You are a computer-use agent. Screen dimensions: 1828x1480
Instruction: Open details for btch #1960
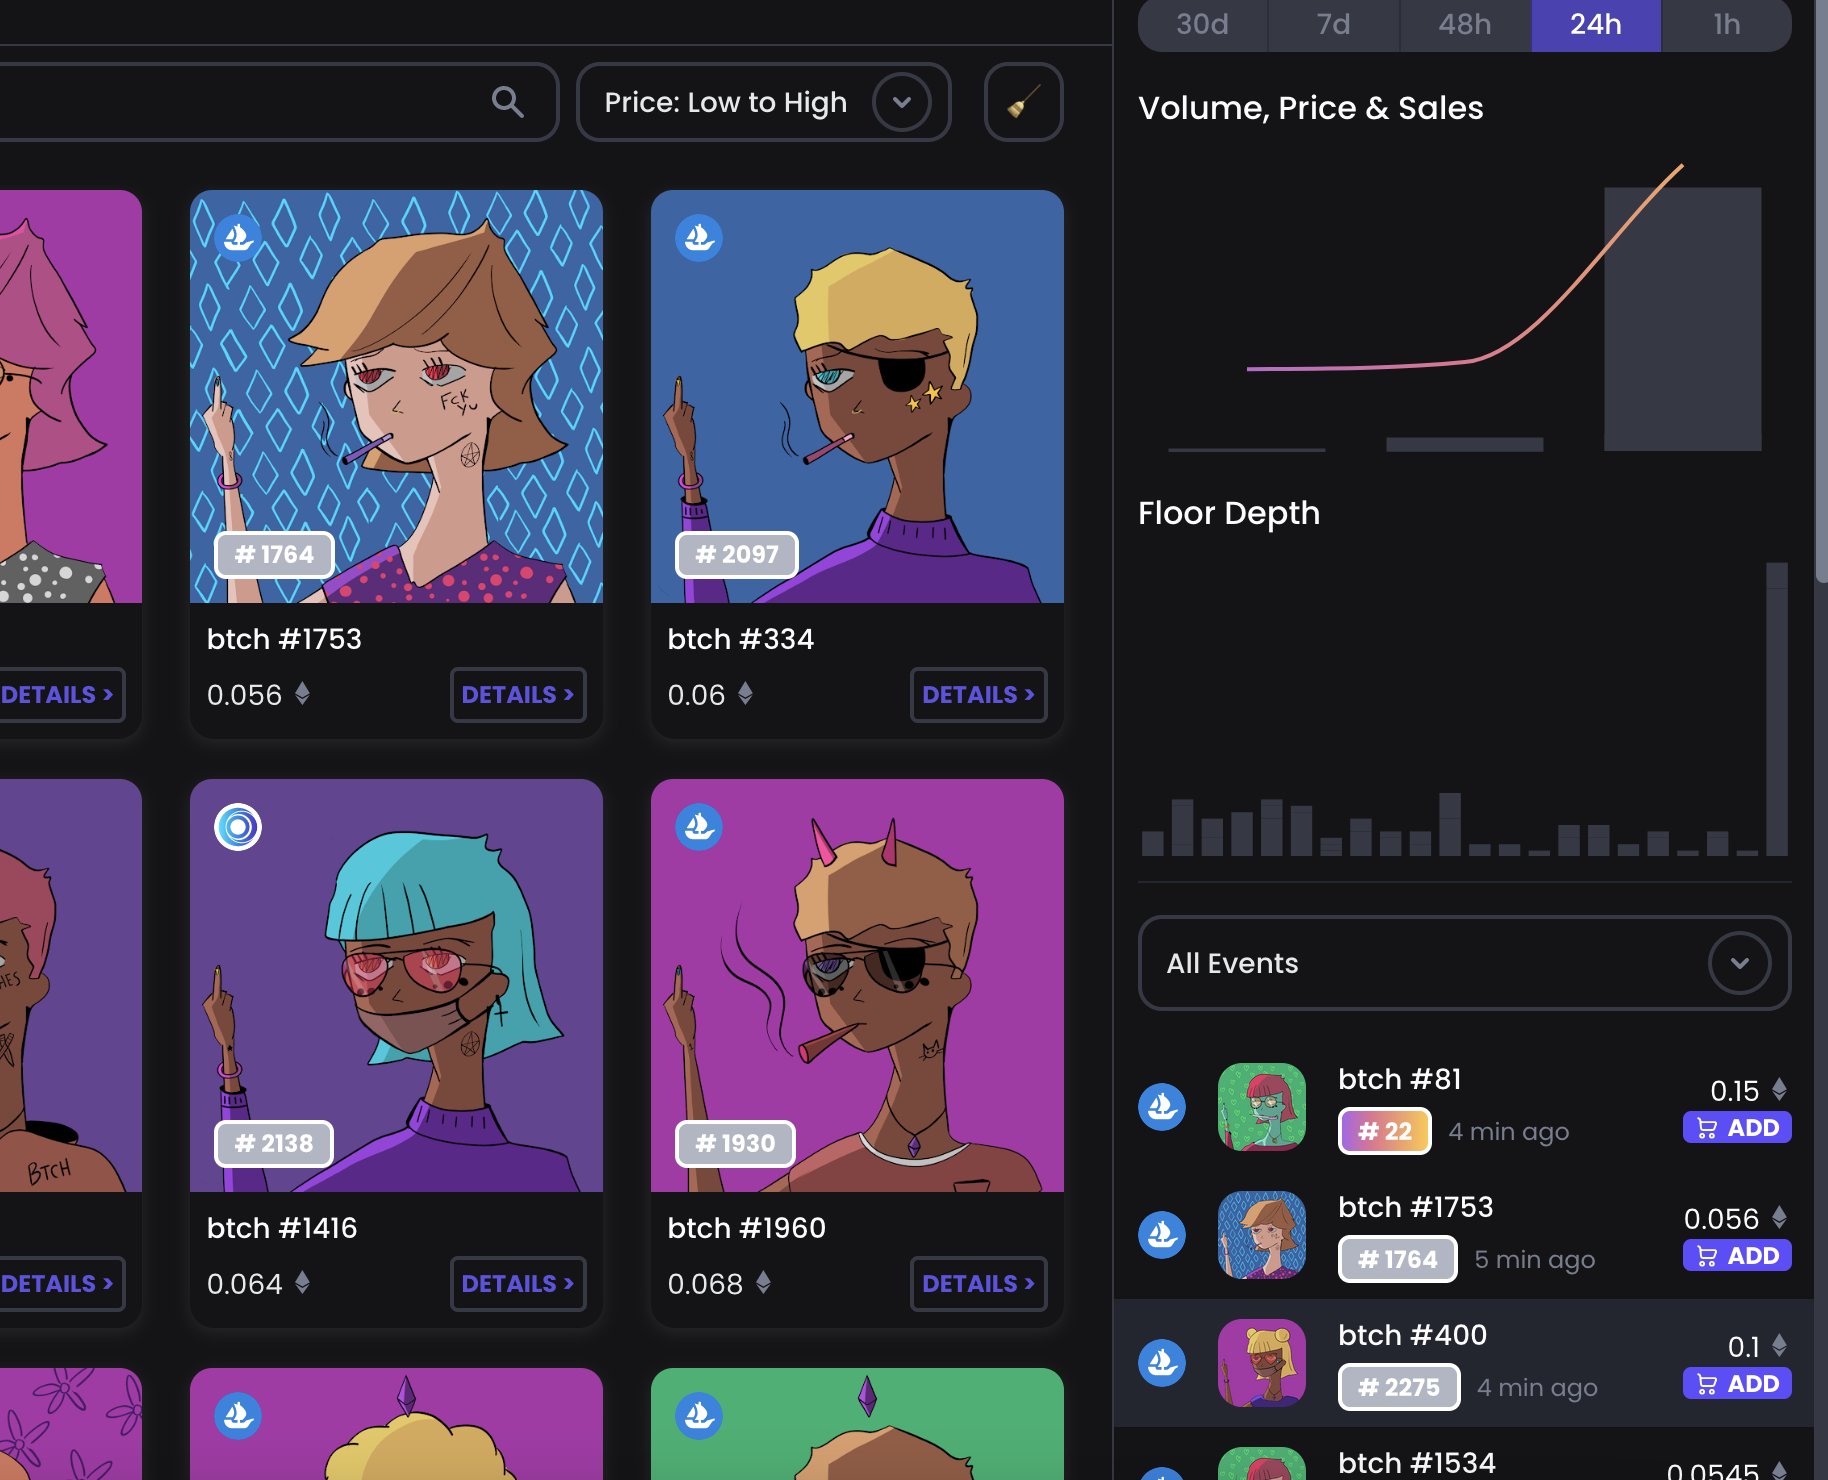pyautogui.click(x=979, y=1283)
